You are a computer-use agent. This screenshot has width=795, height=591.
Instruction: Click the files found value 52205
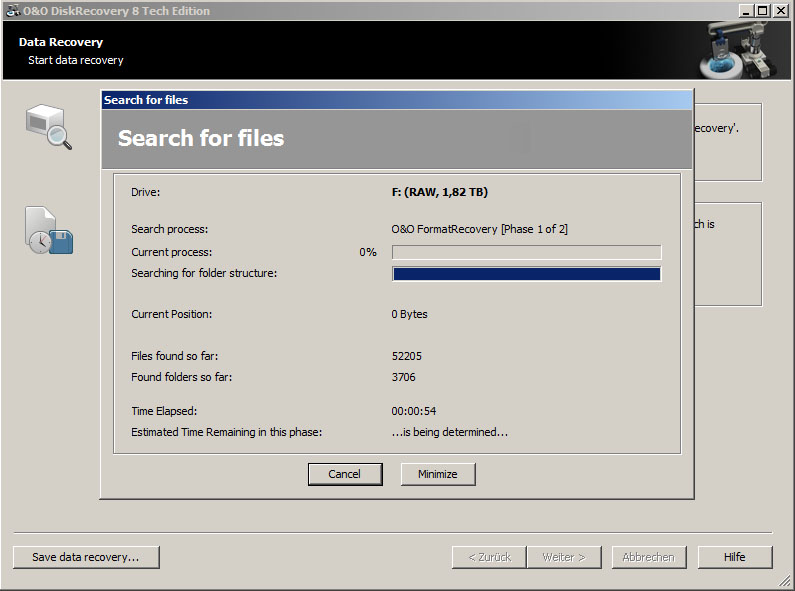coord(406,356)
